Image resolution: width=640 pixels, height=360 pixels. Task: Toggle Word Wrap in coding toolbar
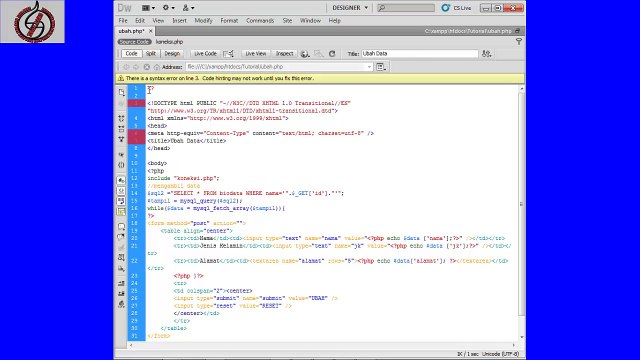click(x=121, y=201)
